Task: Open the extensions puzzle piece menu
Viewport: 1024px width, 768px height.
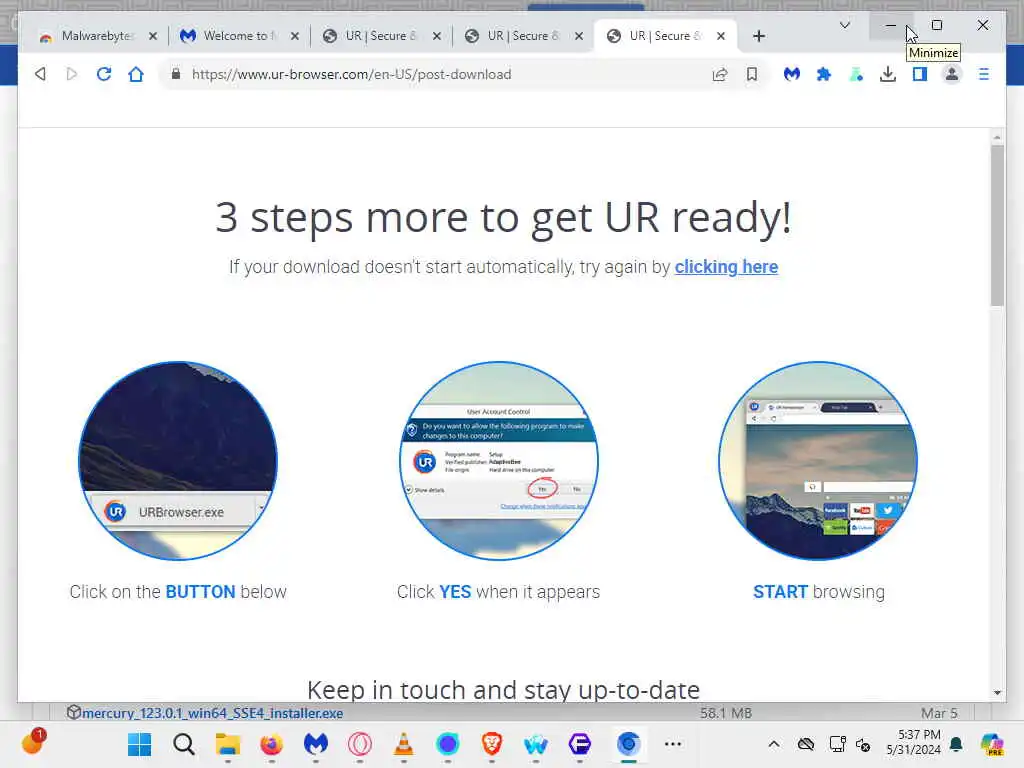Action: pos(824,74)
